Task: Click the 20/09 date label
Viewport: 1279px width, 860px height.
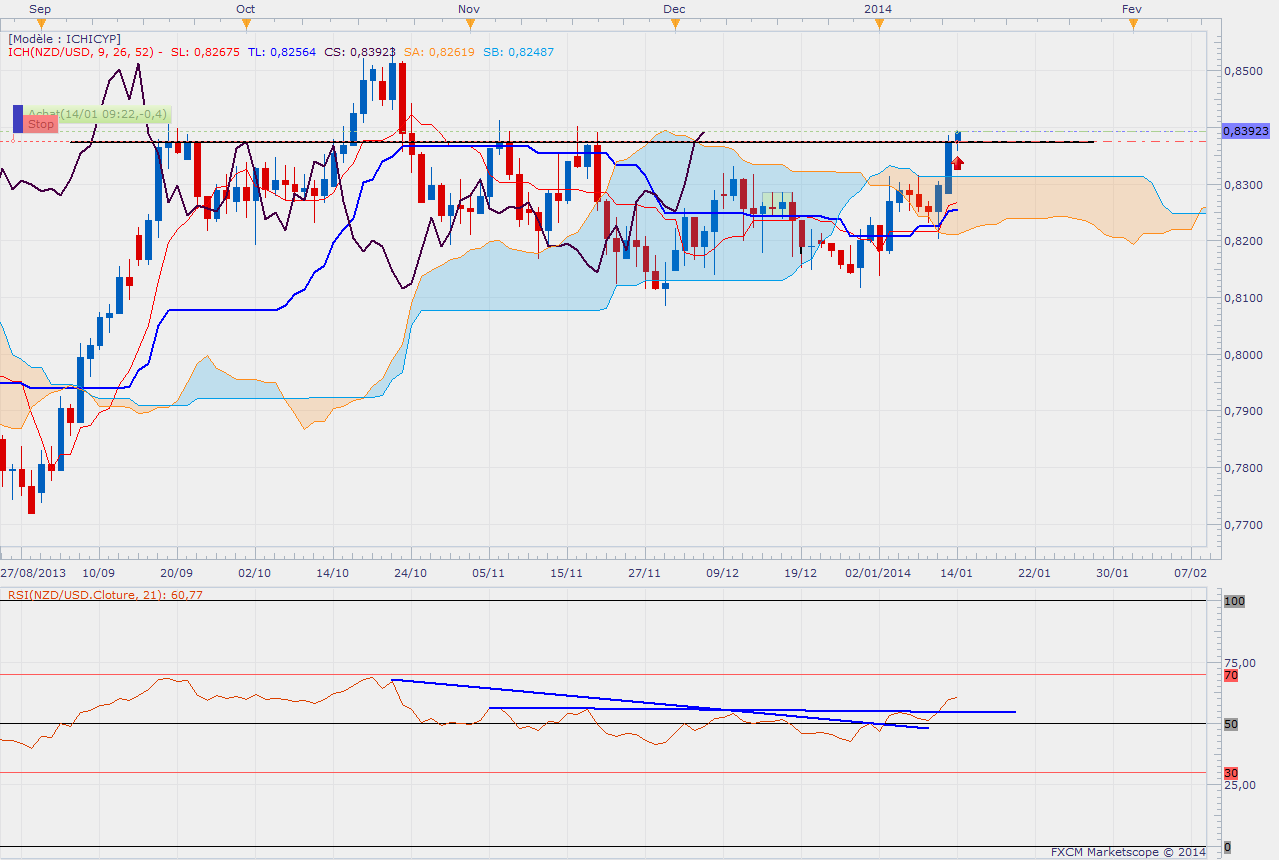Action: coord(177,573)
